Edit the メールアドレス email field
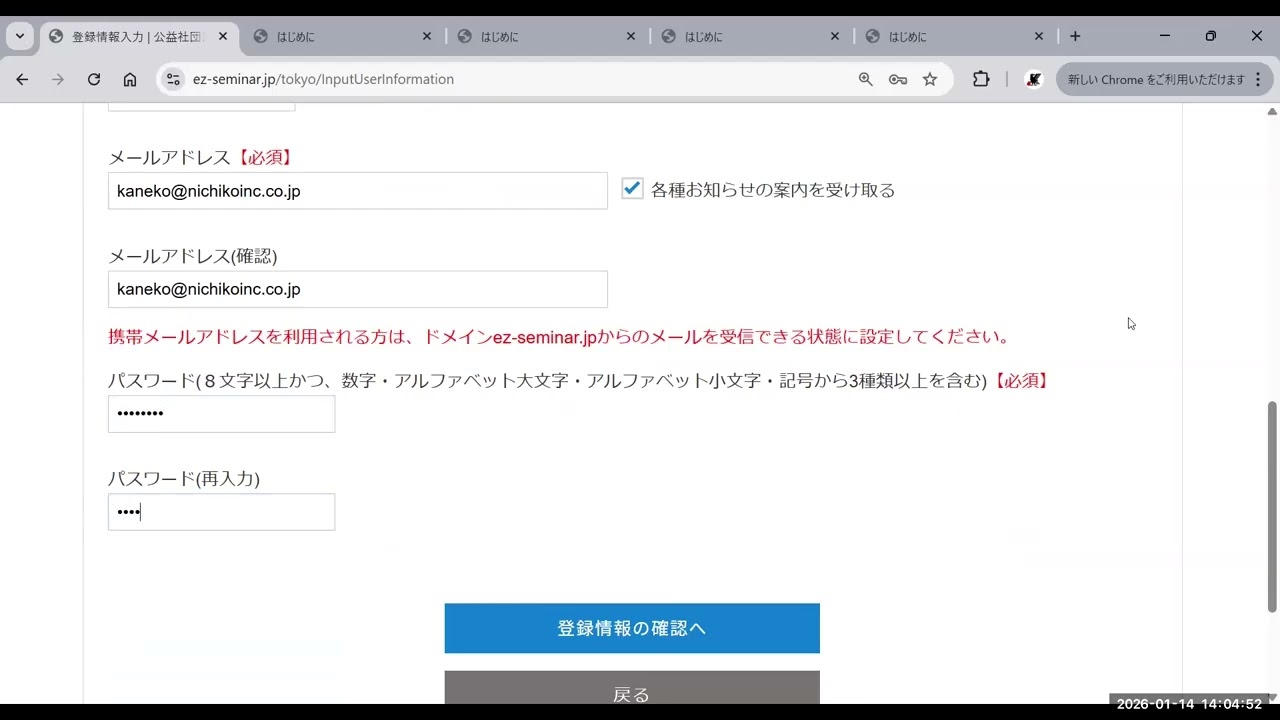Screen dimensions: 1280x720 357,191
